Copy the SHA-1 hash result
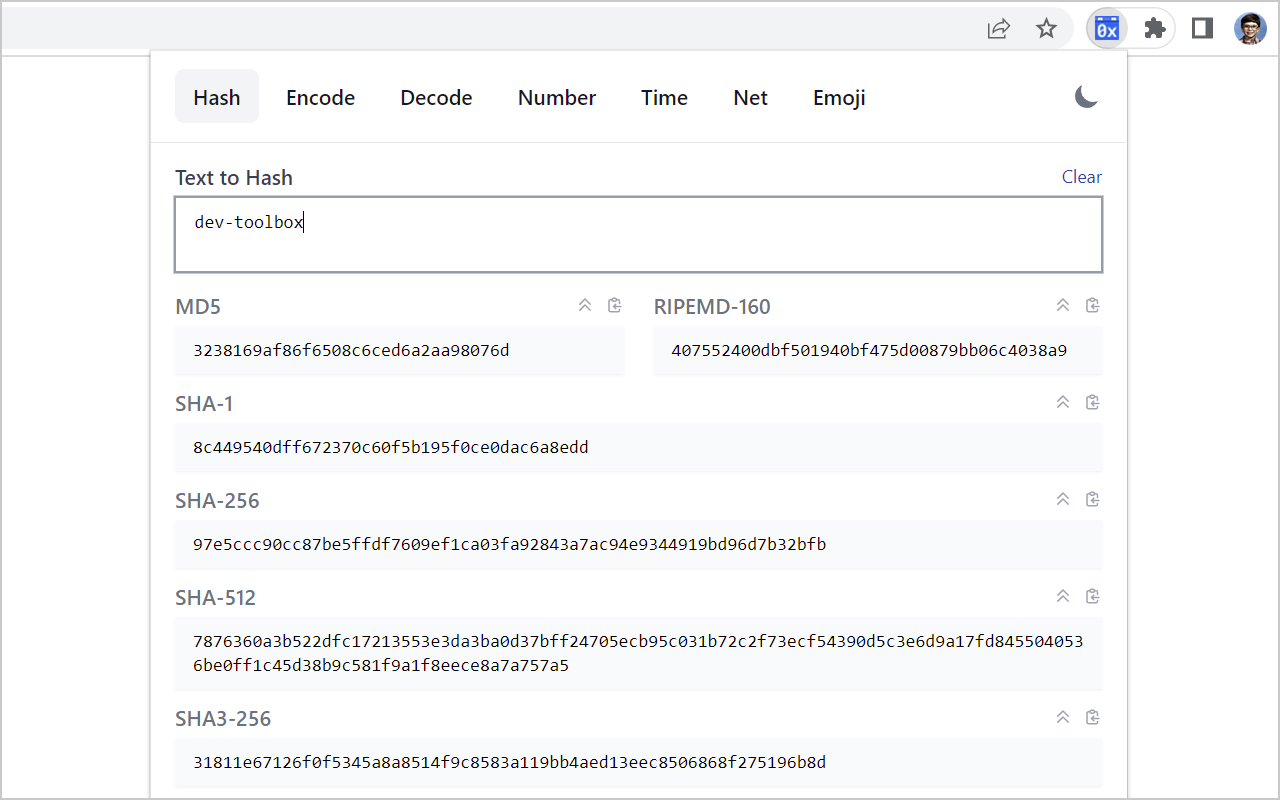 pos(1092,402)
